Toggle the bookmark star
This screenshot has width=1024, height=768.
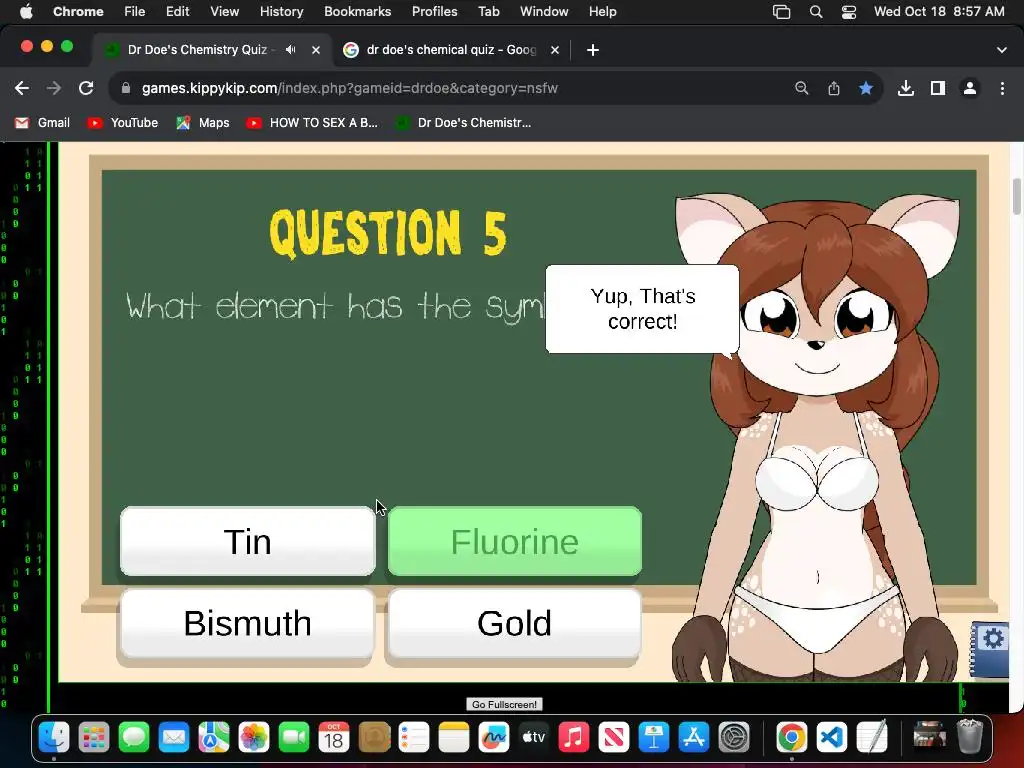866,88
